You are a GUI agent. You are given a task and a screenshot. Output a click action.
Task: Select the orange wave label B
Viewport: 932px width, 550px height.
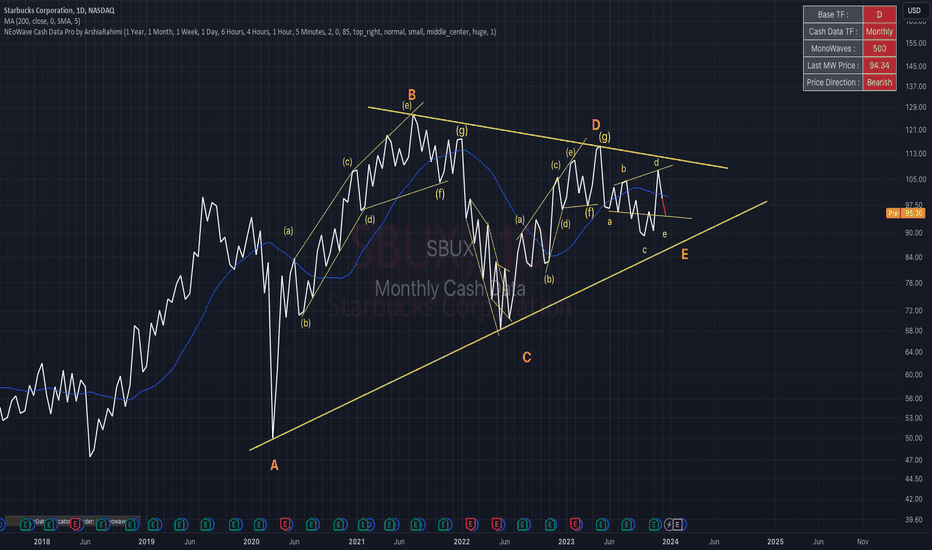click(x=411, y=95)
